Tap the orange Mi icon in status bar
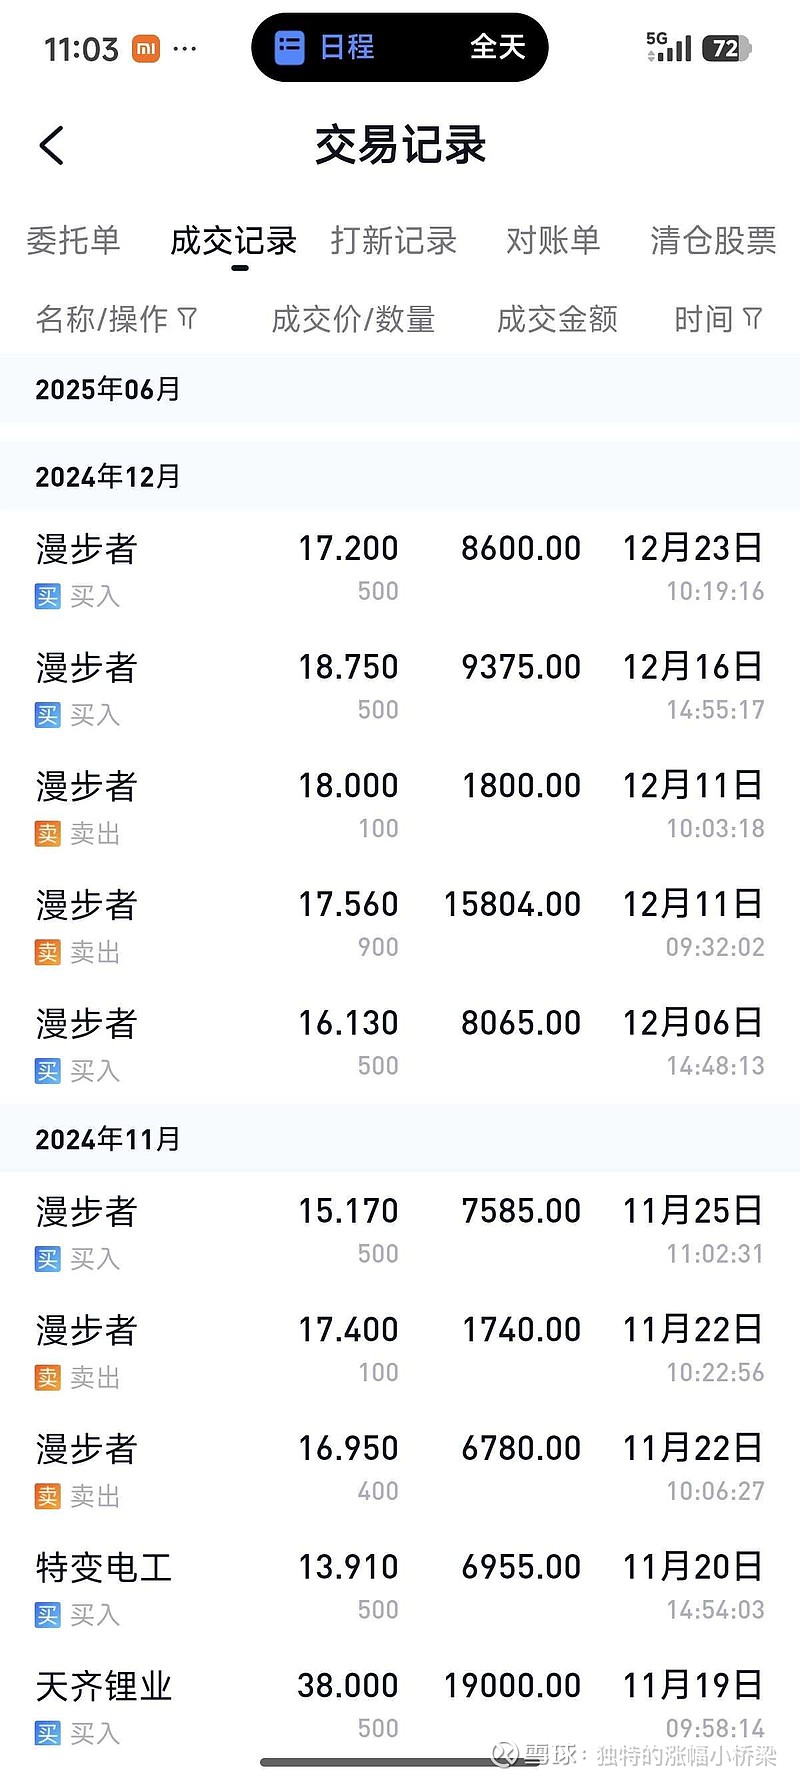The image size is (800, 1780). point(146,48)
